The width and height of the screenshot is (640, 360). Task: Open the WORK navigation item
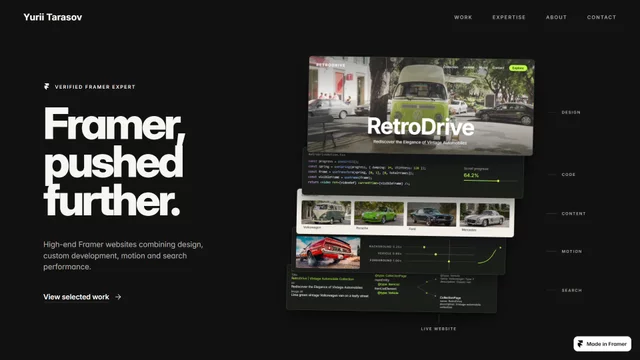click(x=463, y=17)
